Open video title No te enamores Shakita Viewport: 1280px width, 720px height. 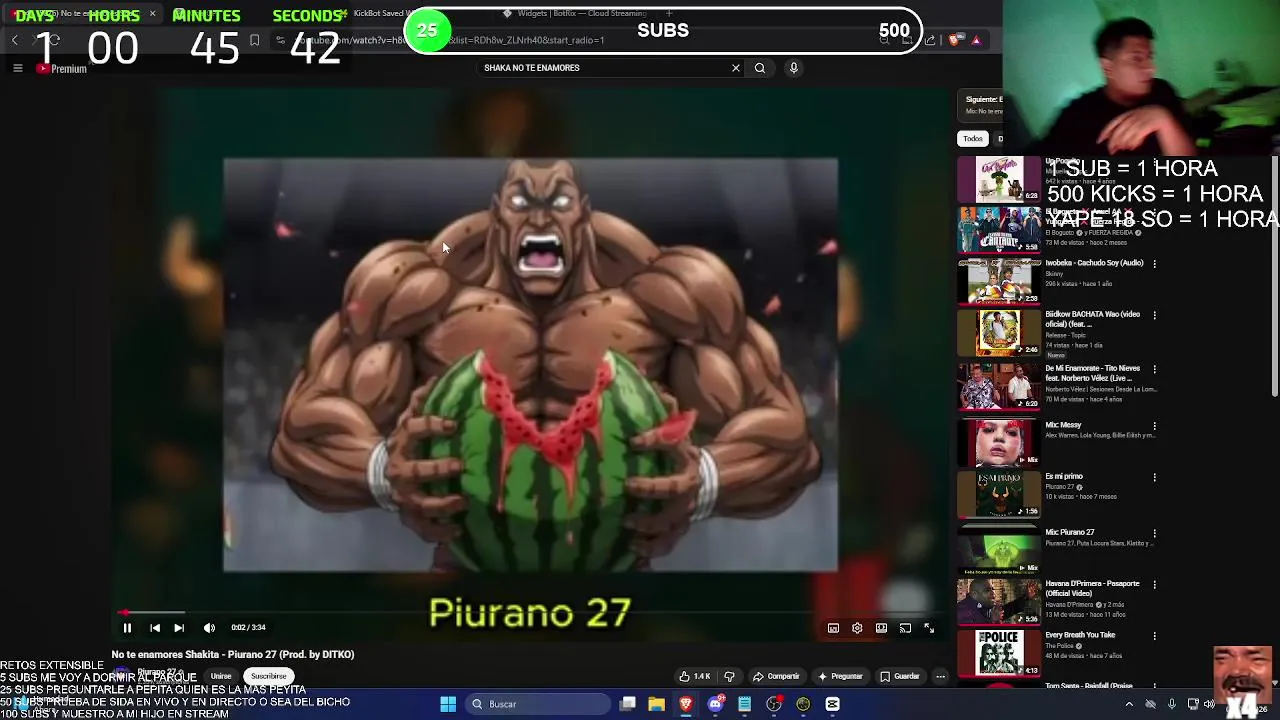point(233,655)
